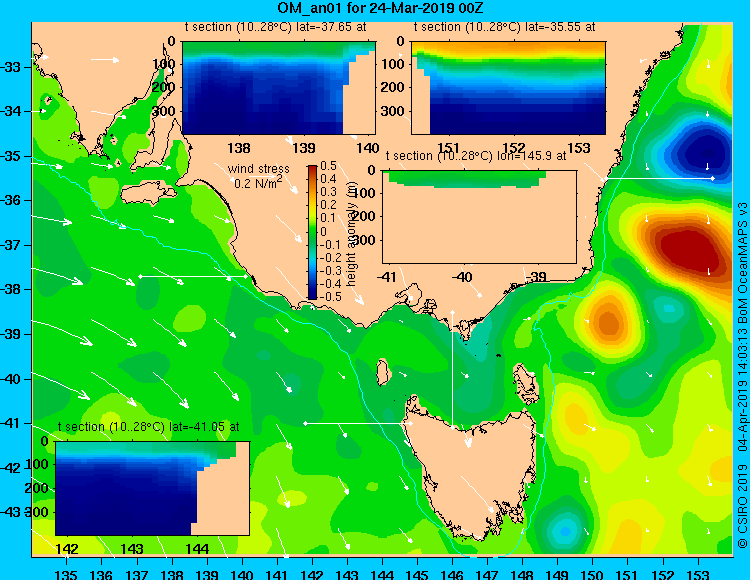The image size is (750, 580).
Task: Click the vertical white section line at longitude 146
Action: tap(452, 369)
